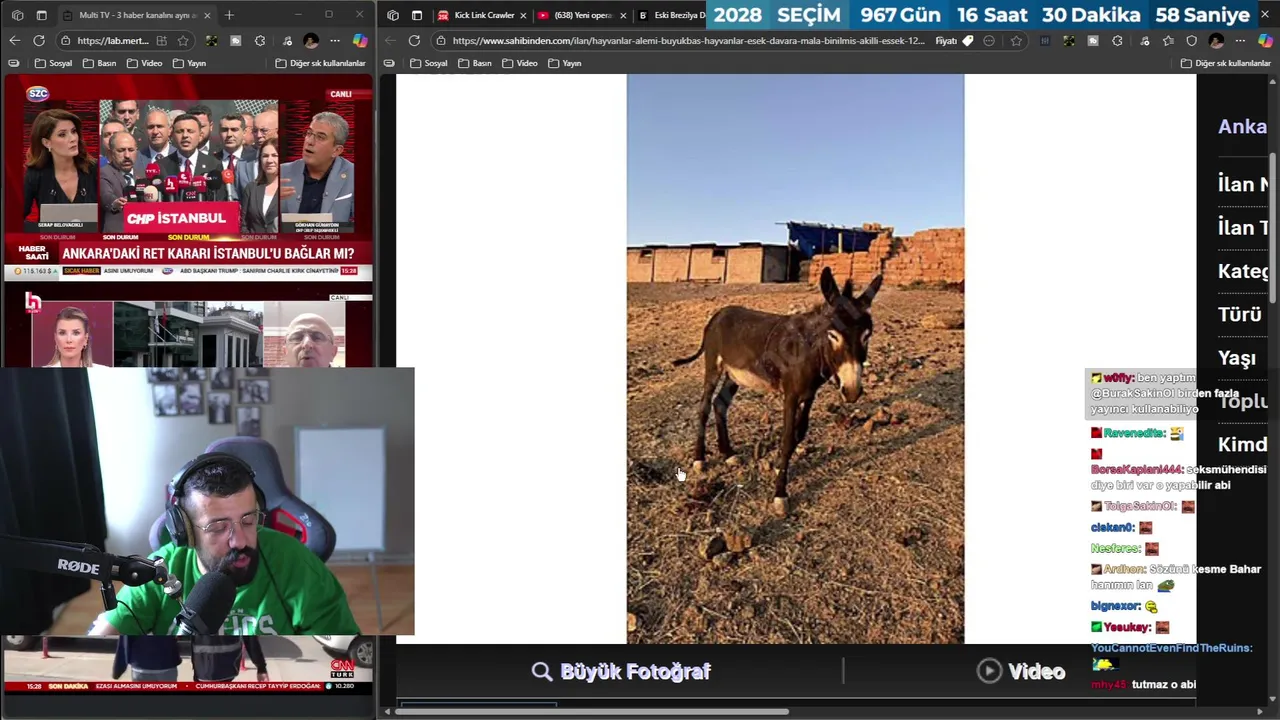This screenshot has height=720, width=1280.
Task: Open Extensions puzzle icon in Multi TV window
Action: (x=260, y=40)
